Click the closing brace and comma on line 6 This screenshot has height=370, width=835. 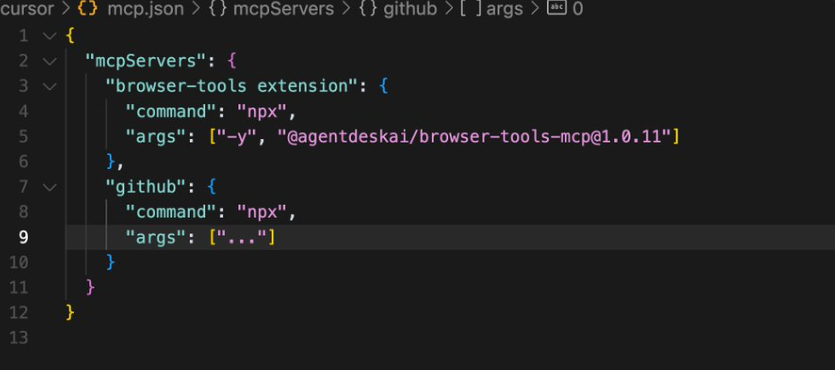tap(115, 162)
